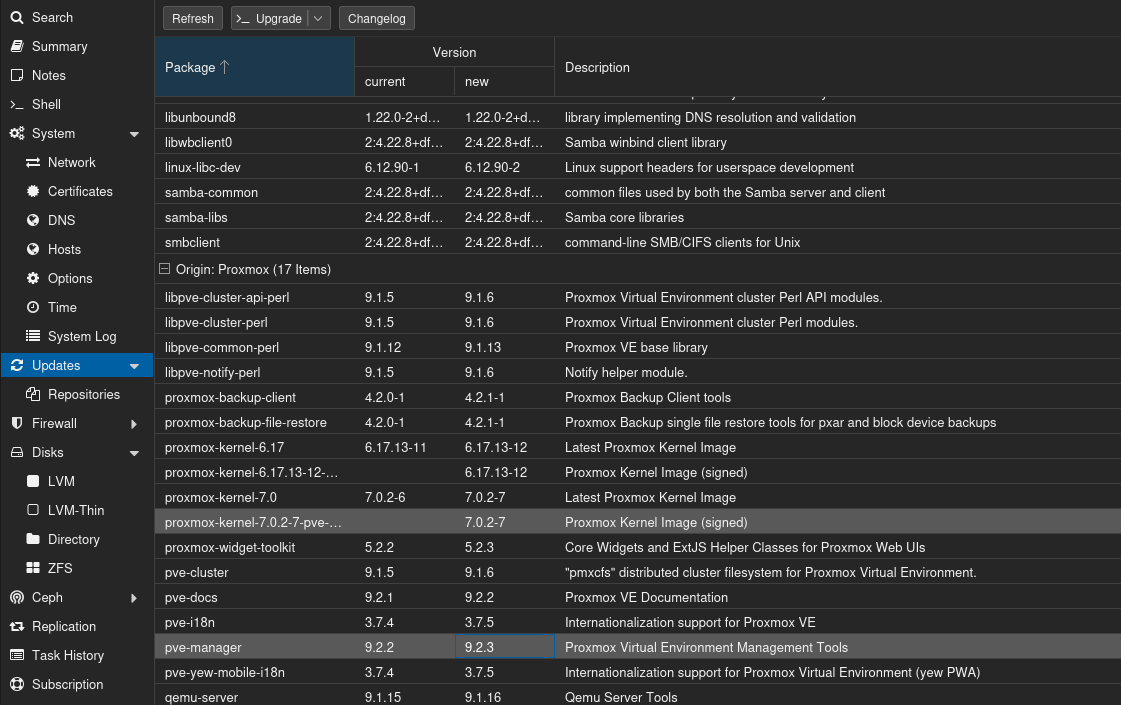Image resolution: width=1121 pixels, height=705 pixels.
Task: Select the libunbound8 package row
Action: [638, 117]
